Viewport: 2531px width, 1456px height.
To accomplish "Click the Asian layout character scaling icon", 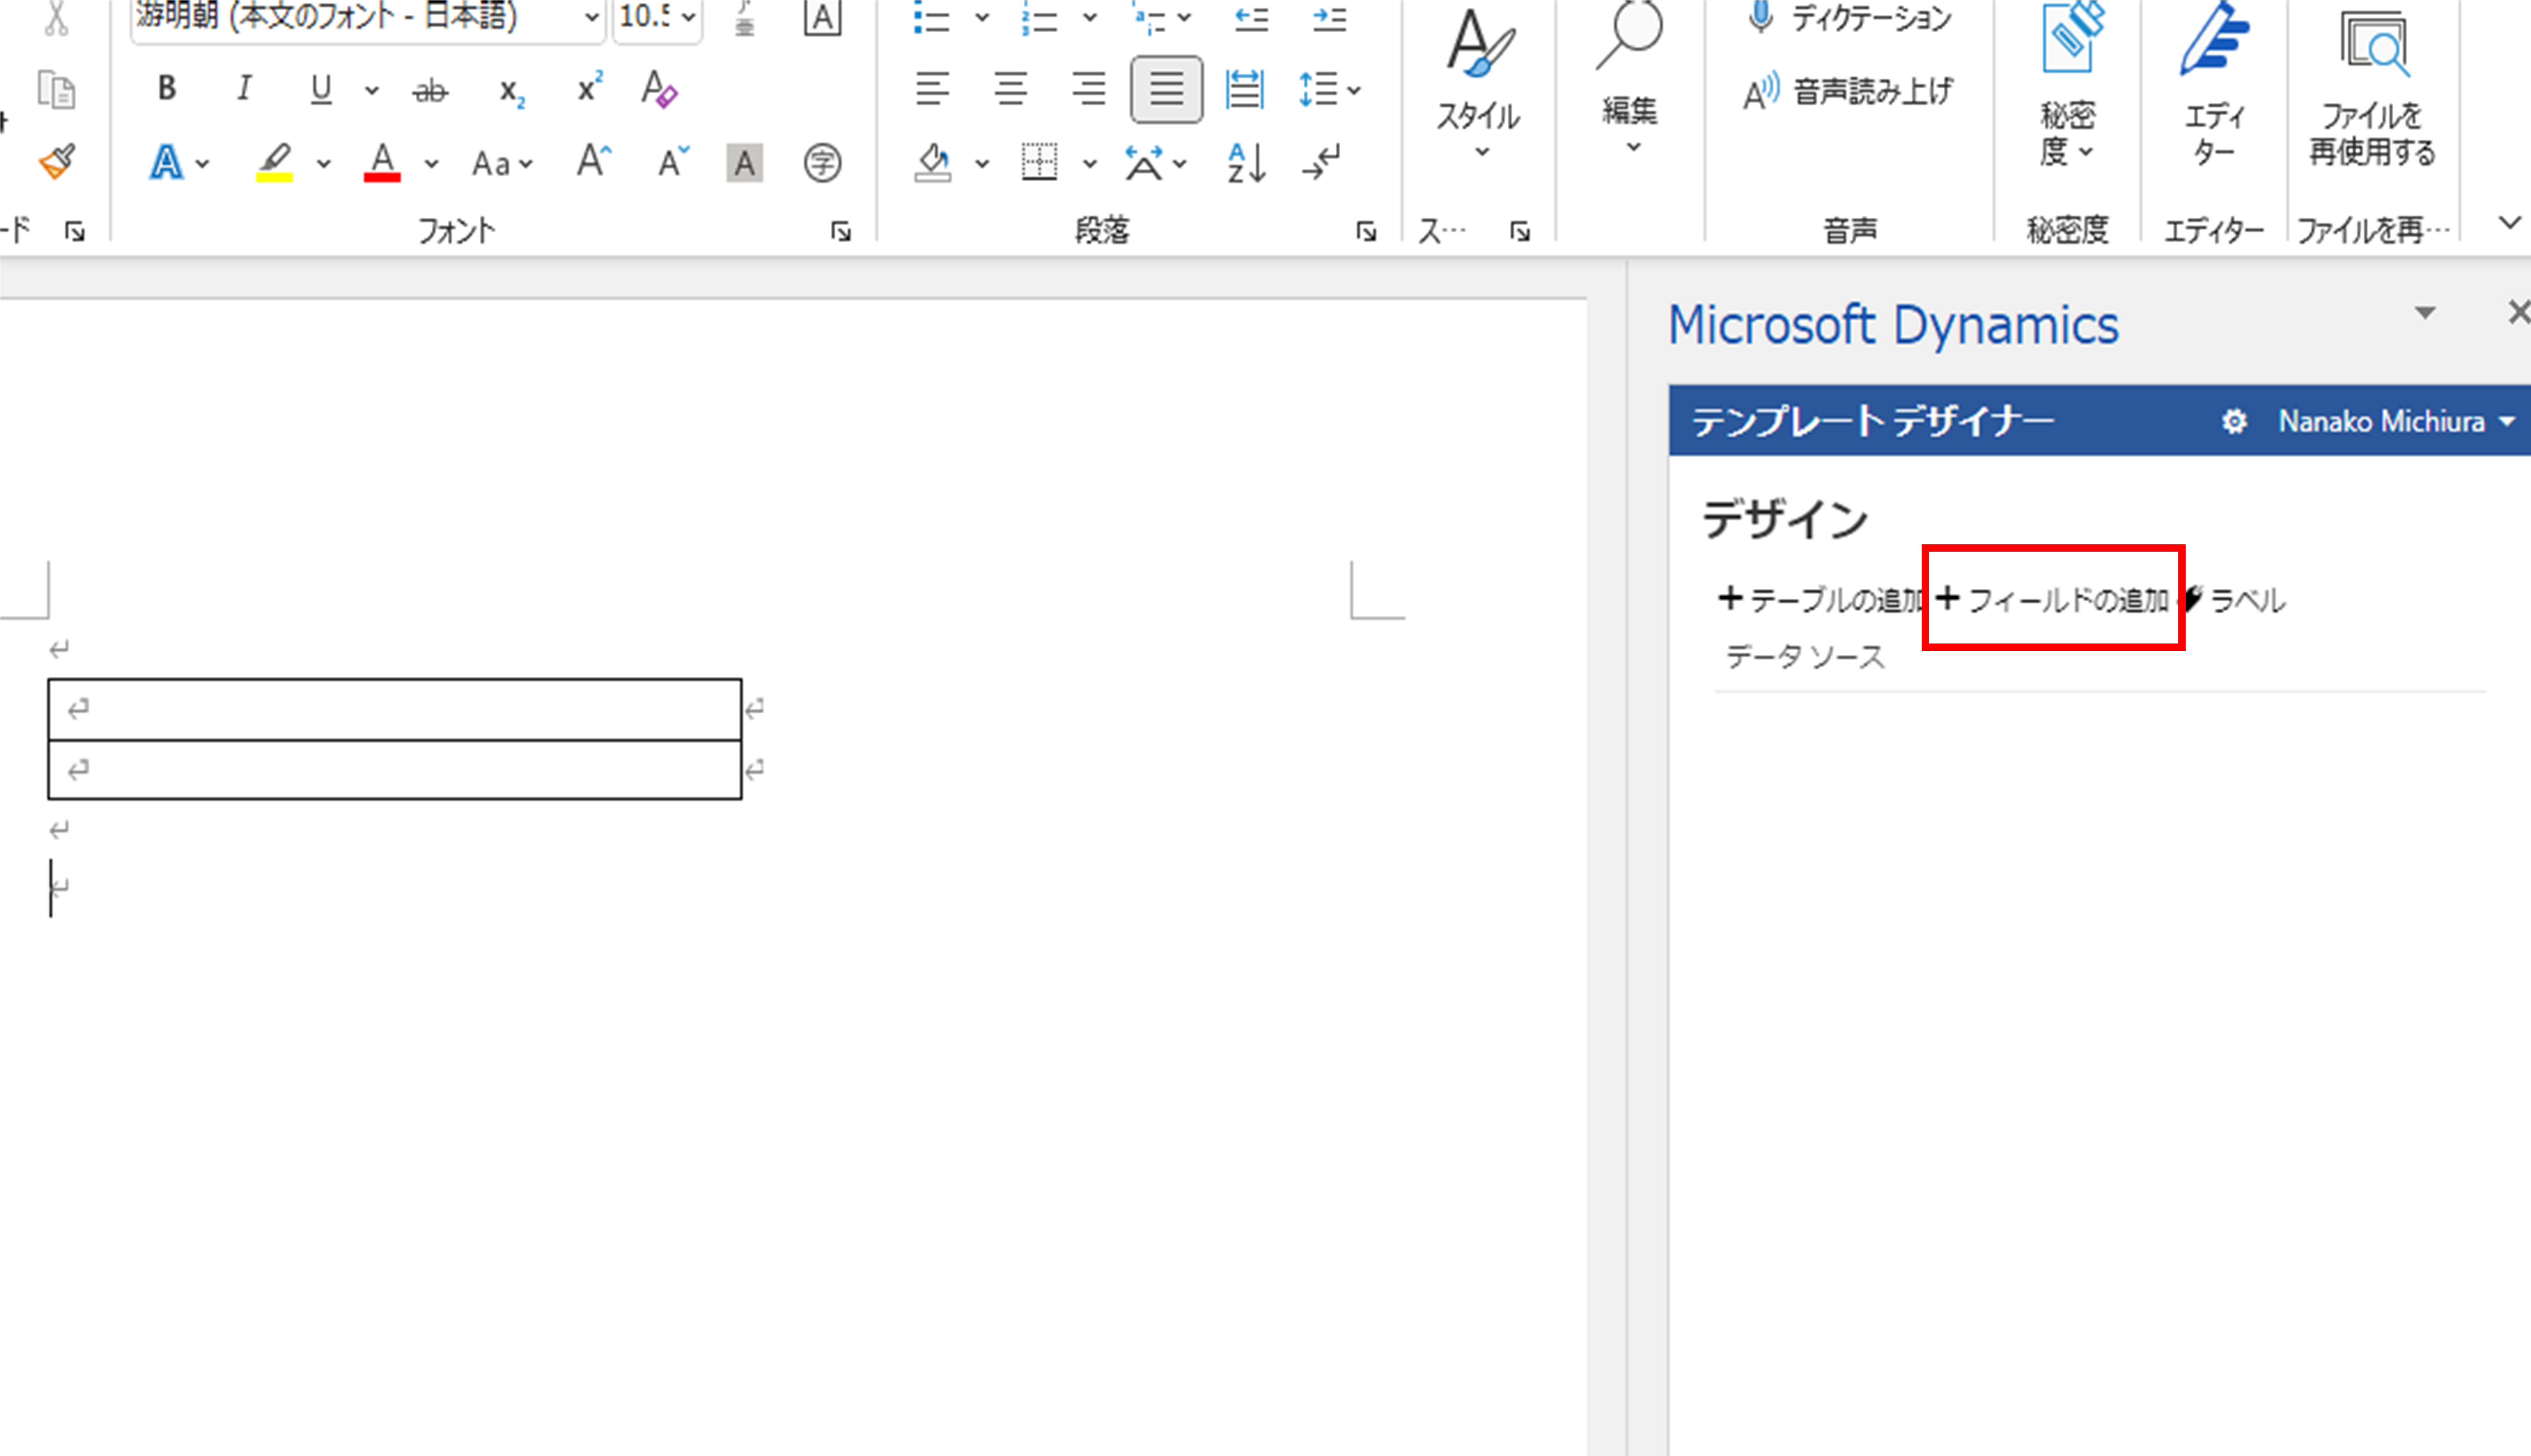I will 1144,162.
